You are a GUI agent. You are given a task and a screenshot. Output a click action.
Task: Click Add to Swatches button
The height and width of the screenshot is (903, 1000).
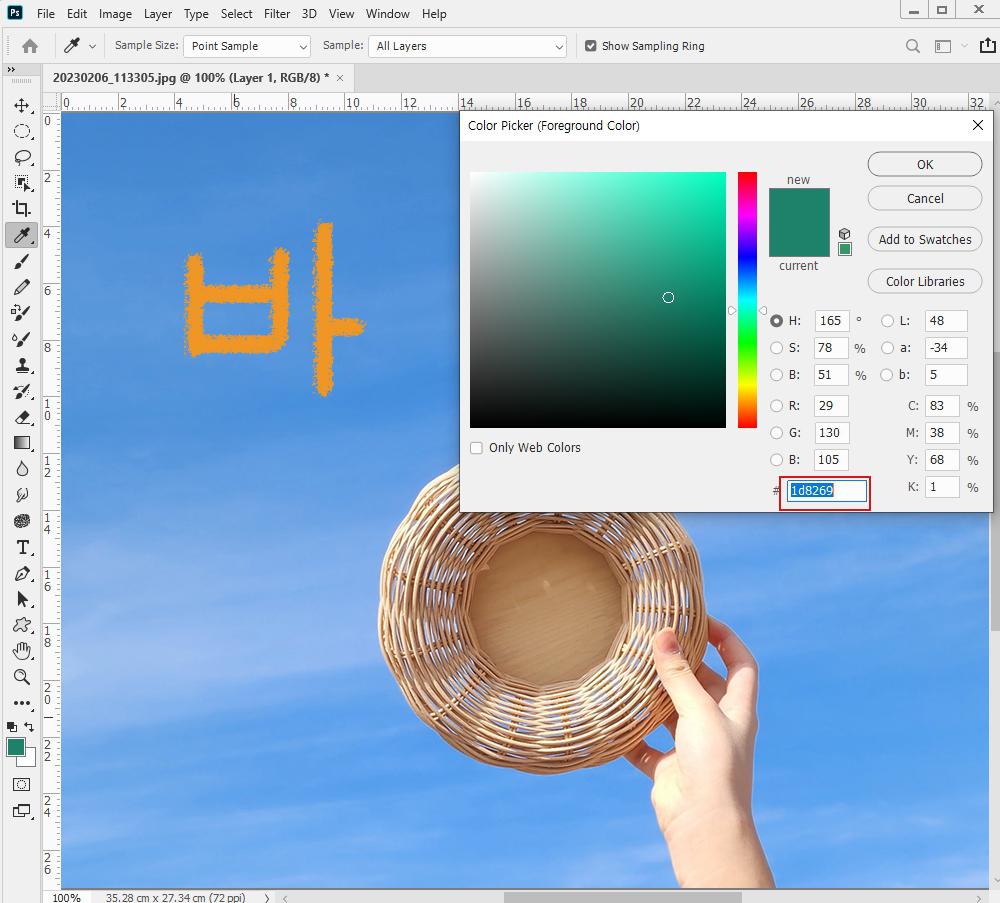click(x=925, y=240)
